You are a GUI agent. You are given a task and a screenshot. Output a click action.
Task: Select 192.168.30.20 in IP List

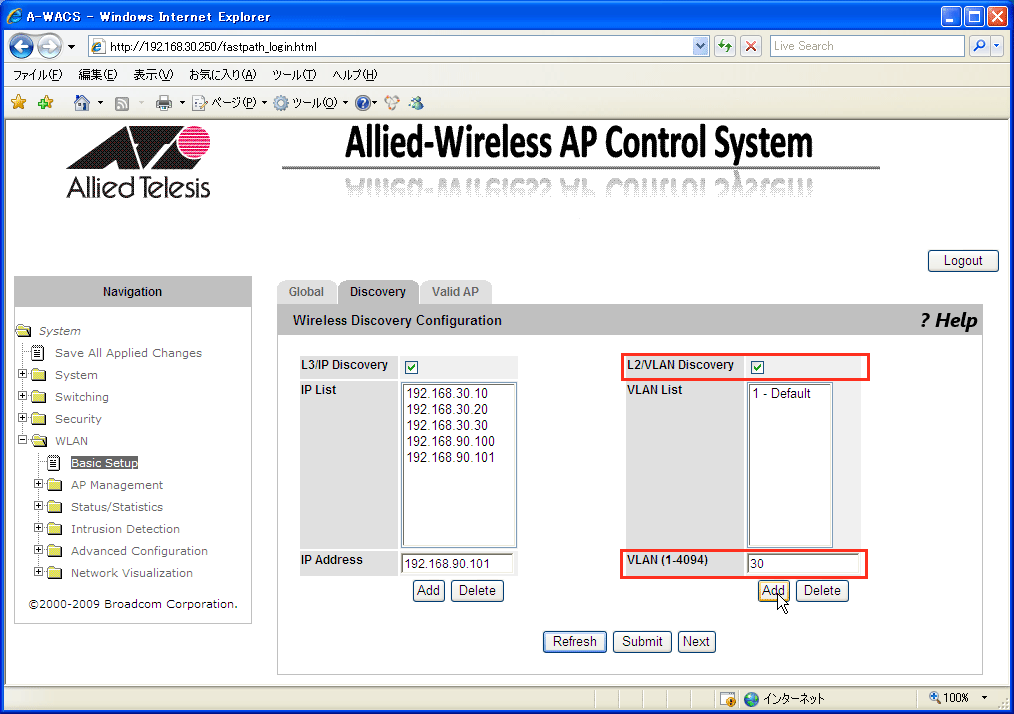click(447, 409)
